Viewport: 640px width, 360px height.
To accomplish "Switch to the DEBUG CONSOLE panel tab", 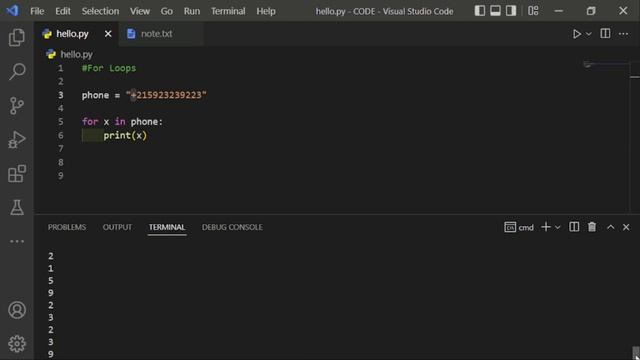I will click(232, 227).
